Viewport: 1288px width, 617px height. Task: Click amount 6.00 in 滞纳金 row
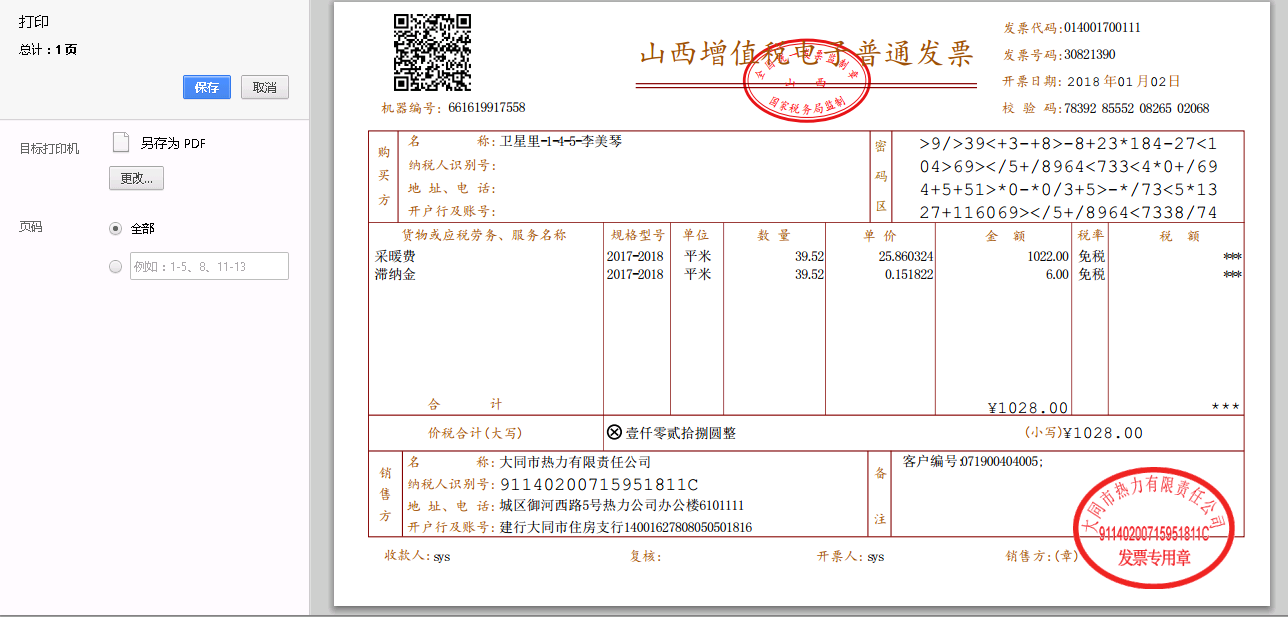1057,274
